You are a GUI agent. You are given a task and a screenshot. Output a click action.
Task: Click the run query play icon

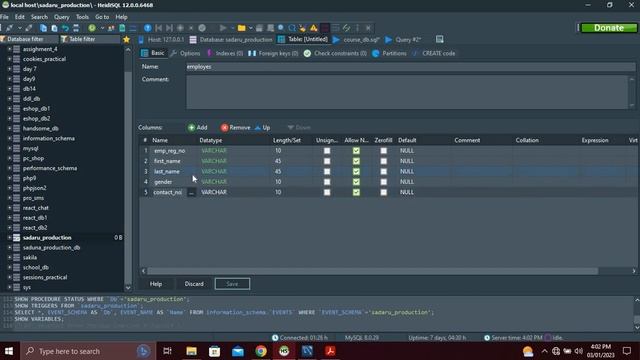tap(223, 28)
